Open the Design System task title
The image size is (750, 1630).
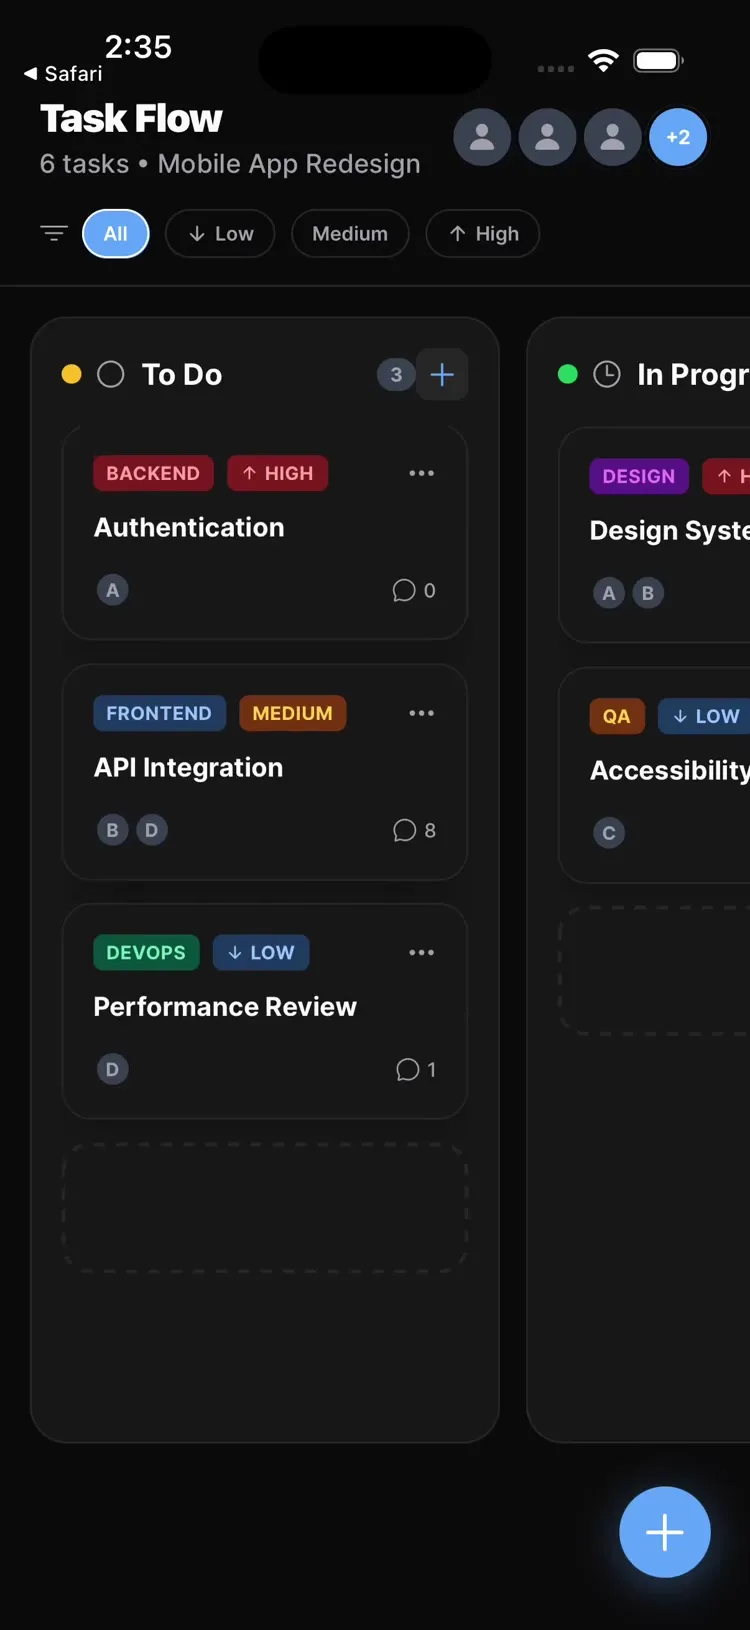point(669,531)
